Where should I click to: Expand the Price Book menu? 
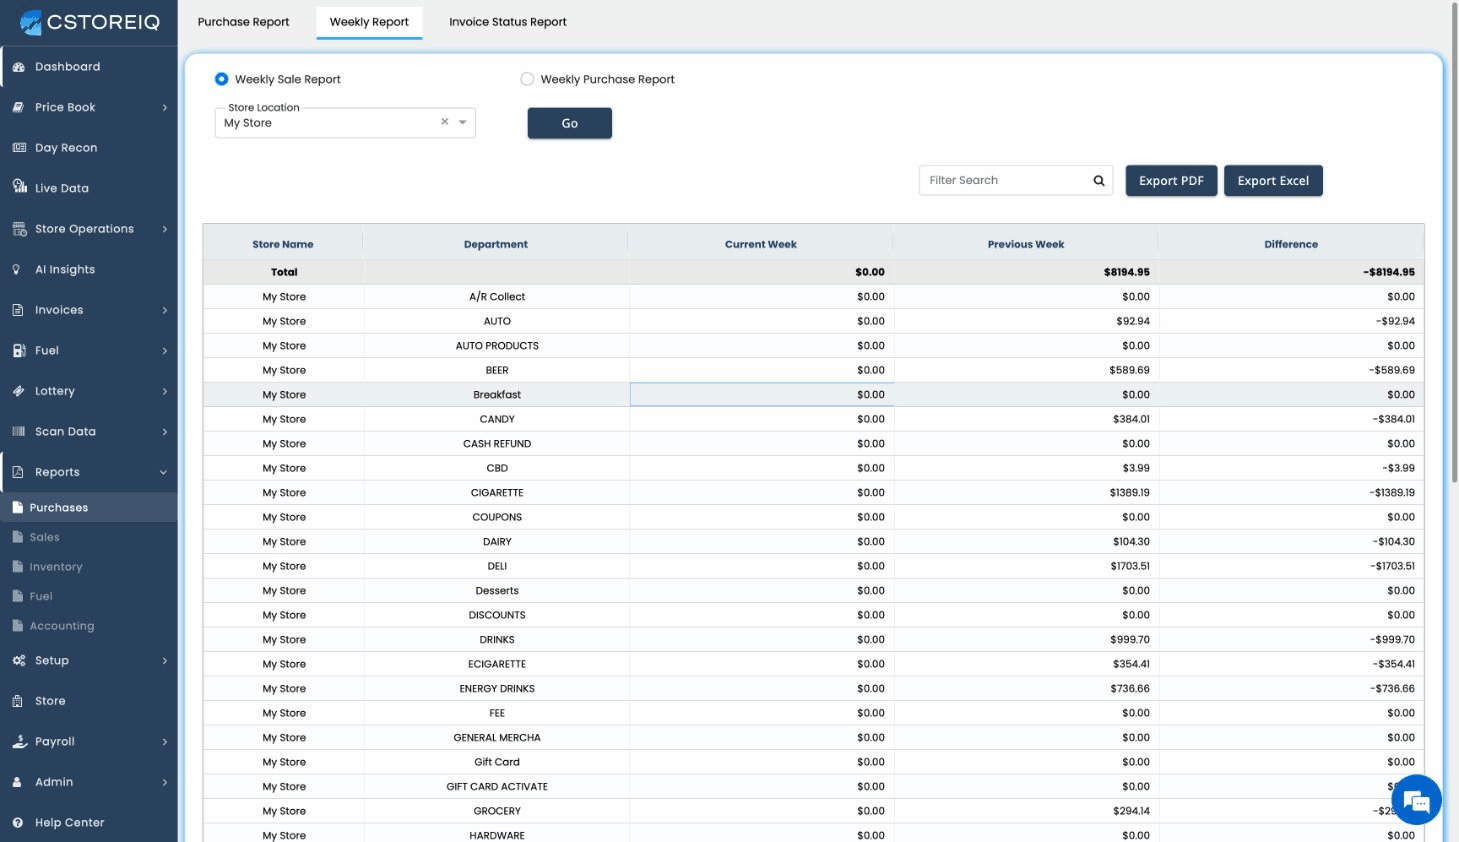point(165,107)
